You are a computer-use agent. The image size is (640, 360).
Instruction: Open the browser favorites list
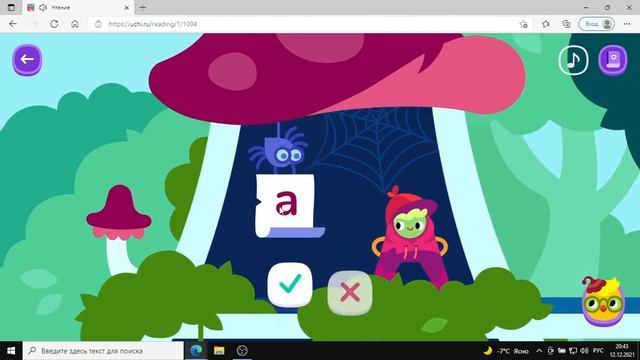click(546, 24)
